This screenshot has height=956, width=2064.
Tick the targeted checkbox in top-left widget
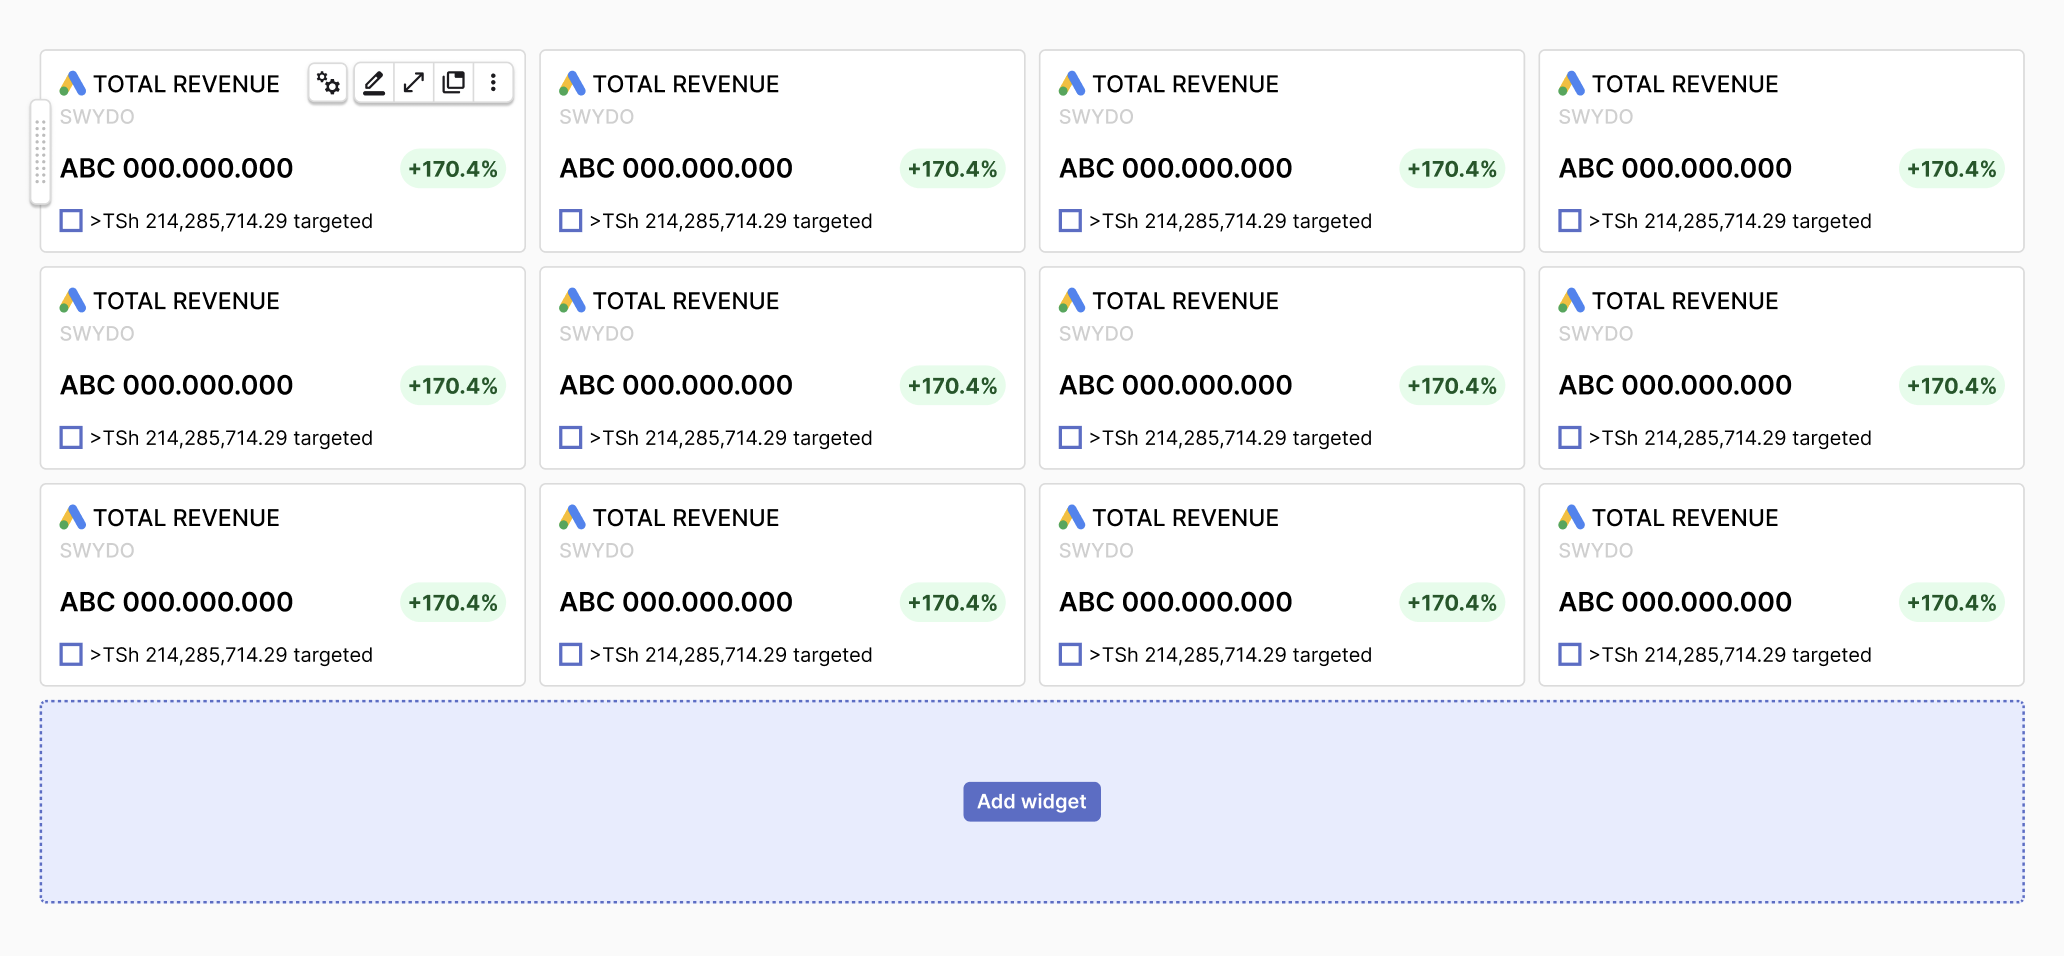[71, 220]
